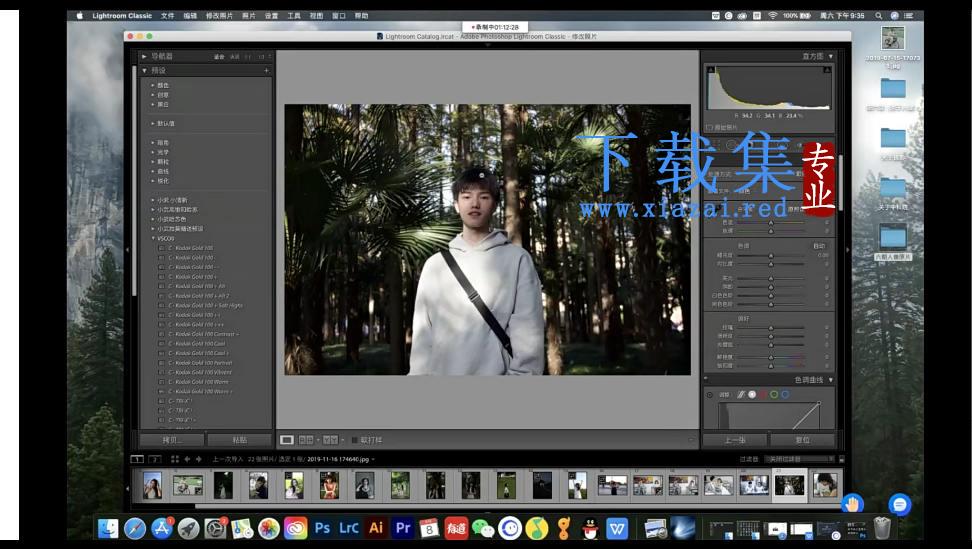972x549 pixels.
Task: Expand the 黑白 preset group
Action: 152,105
